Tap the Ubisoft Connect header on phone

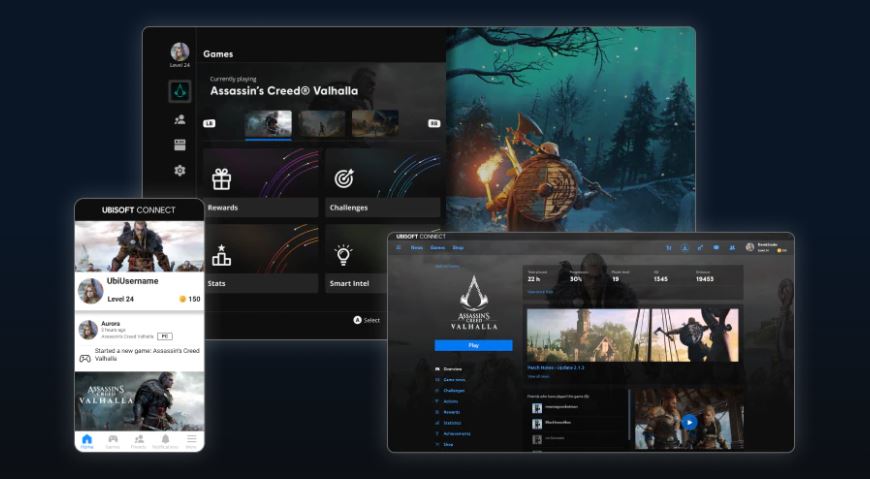pos(139,210)
